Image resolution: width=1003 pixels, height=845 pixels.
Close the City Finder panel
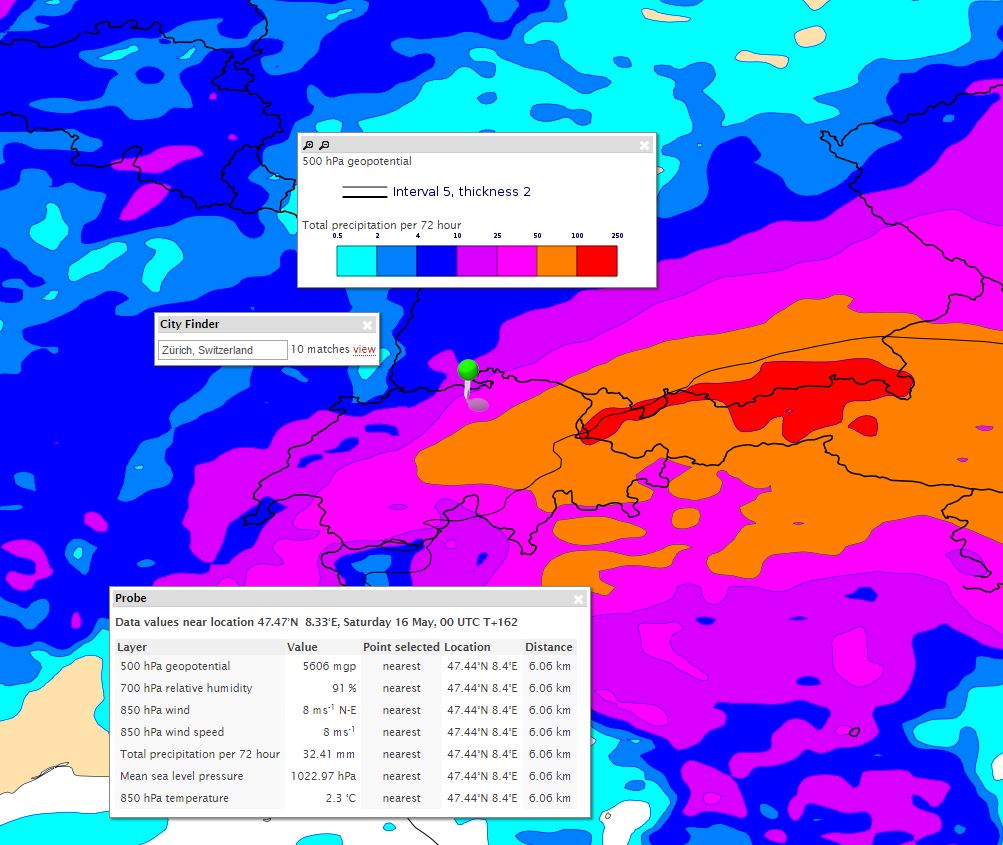pos(367,325)
